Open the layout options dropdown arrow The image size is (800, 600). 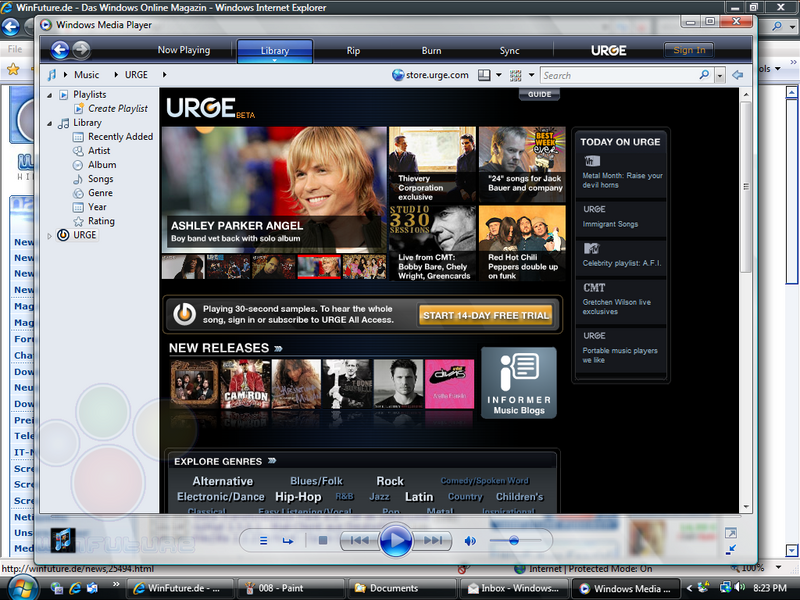(x=498, y=76)
